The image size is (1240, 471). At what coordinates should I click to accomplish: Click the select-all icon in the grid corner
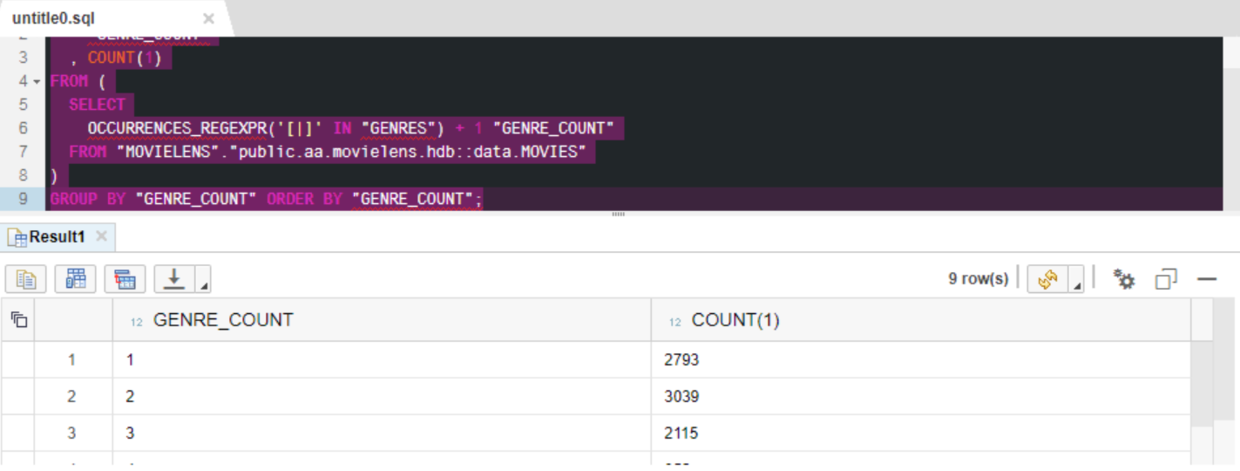tap(19, 320)
